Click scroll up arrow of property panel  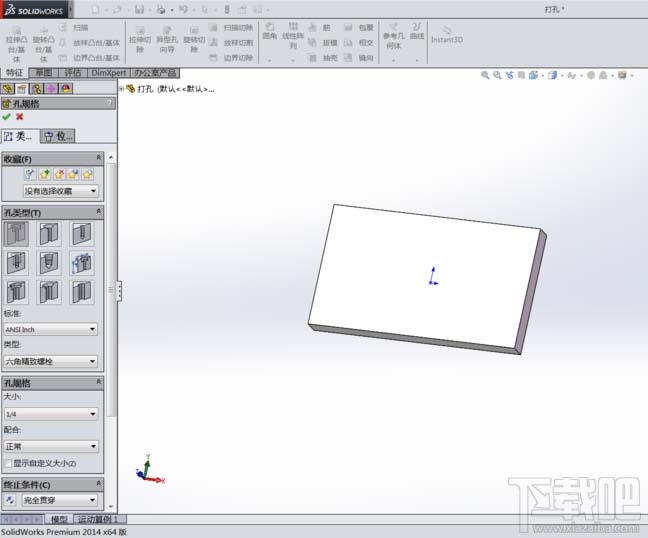111,157
